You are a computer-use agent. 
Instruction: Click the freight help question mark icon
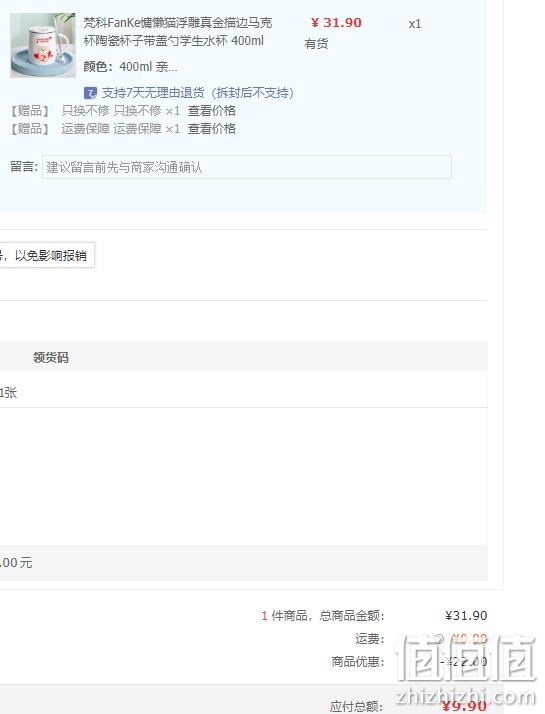point(438,639)
